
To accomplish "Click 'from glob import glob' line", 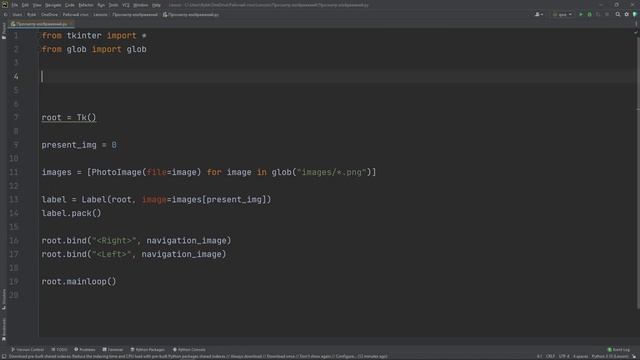I will click(x=94, y=49).
